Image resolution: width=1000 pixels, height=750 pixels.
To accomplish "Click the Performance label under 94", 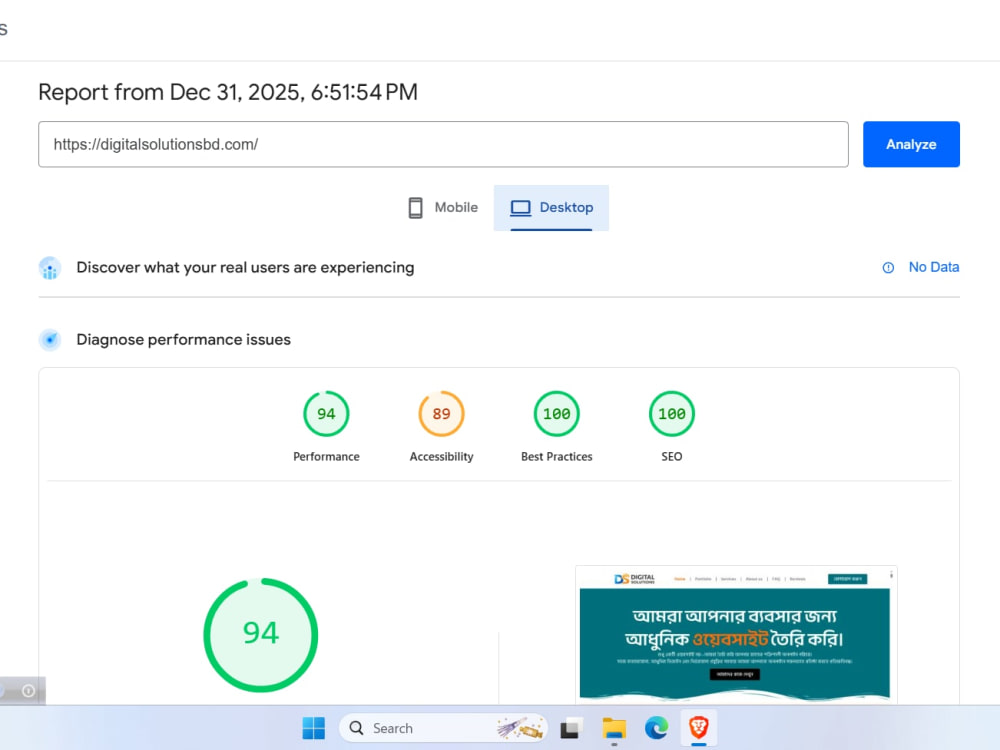I will pos(326,457).
